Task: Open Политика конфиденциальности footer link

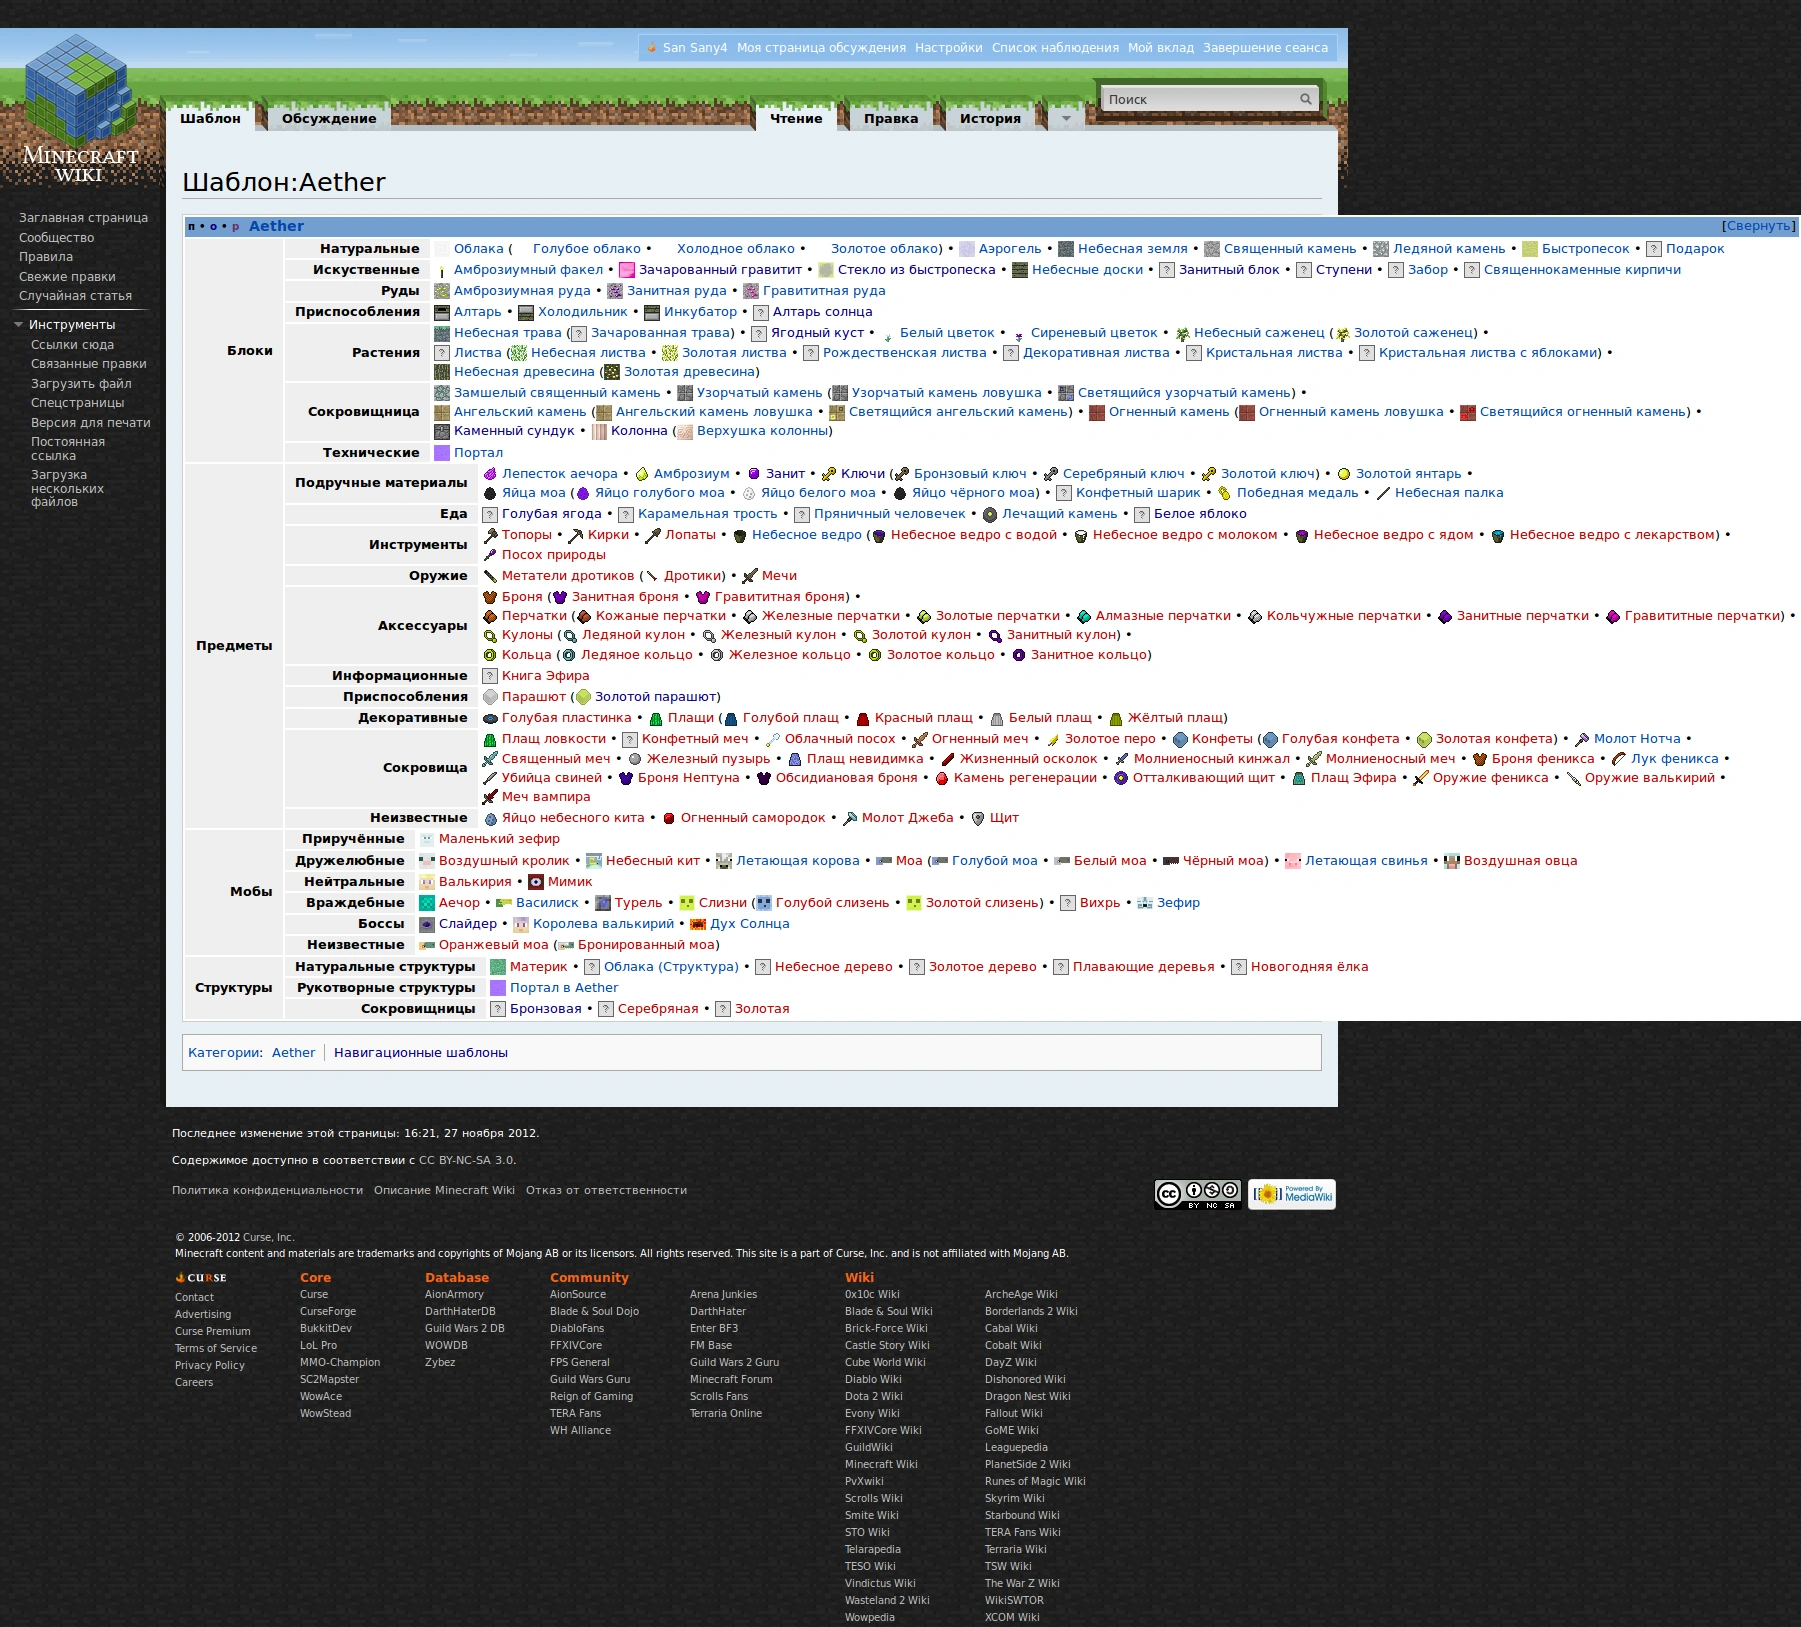Action: click(267, 1190)
